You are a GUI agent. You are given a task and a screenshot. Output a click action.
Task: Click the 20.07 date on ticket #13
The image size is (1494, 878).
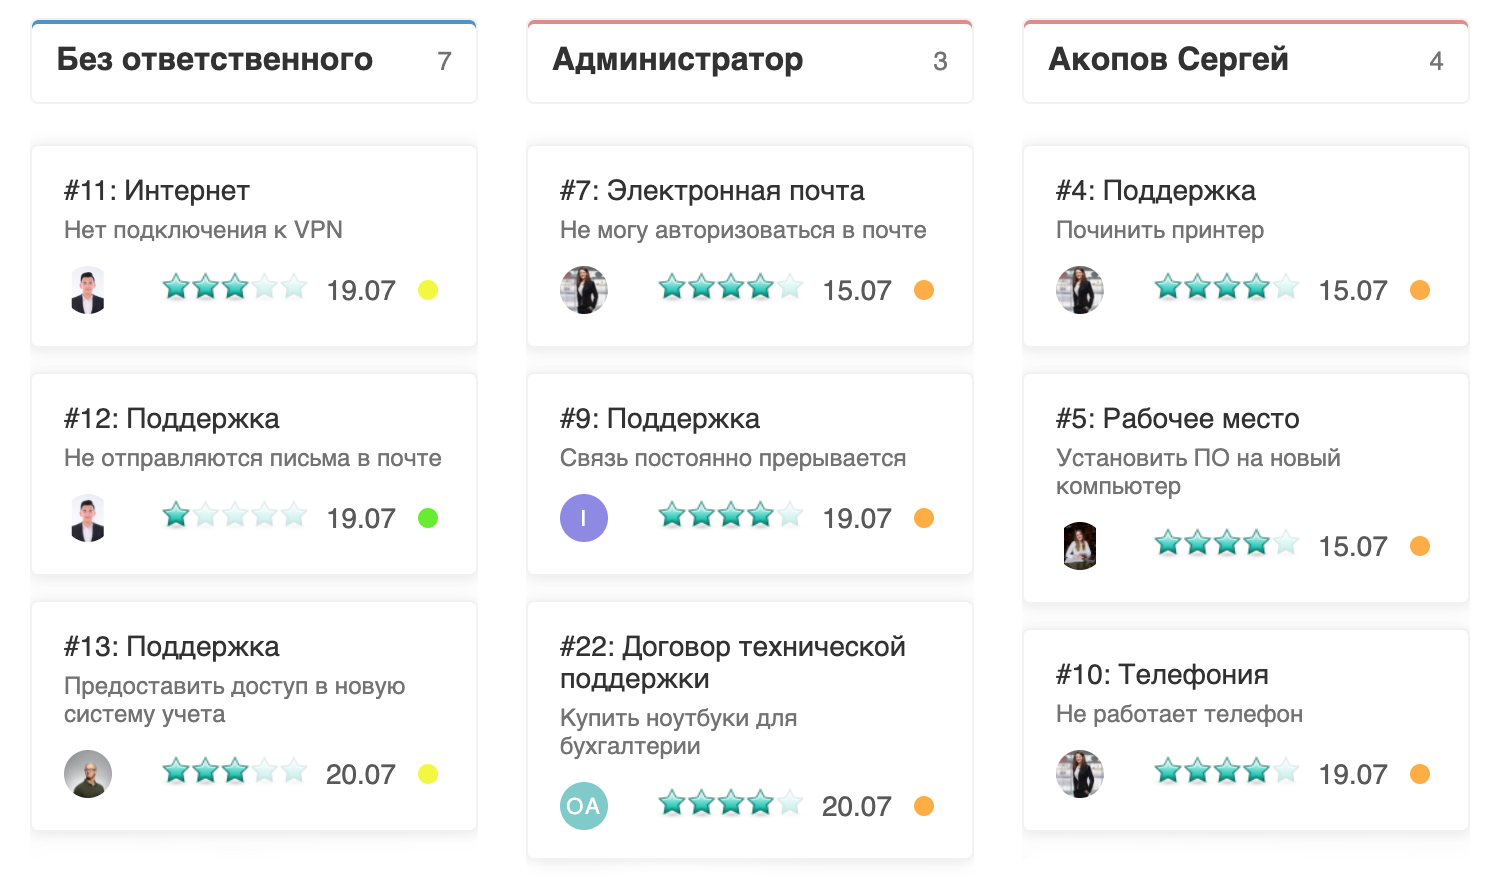pos(360,774)
